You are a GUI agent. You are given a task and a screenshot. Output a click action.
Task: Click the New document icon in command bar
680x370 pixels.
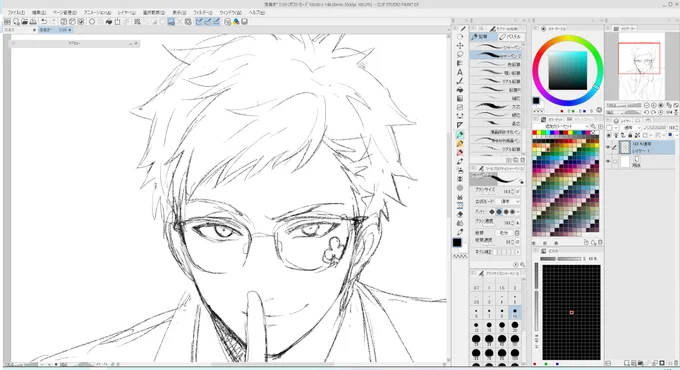(16, 21)
